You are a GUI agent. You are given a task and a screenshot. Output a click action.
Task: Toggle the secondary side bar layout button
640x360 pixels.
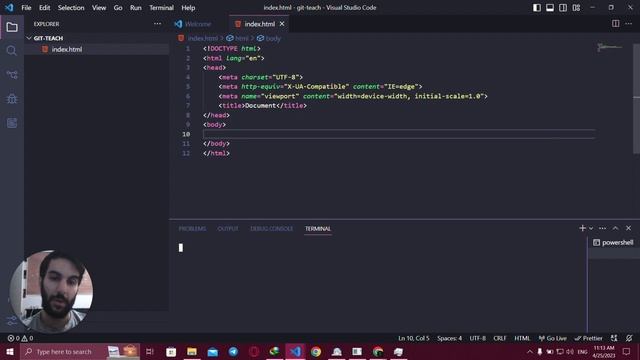click(x=563, y=8)
